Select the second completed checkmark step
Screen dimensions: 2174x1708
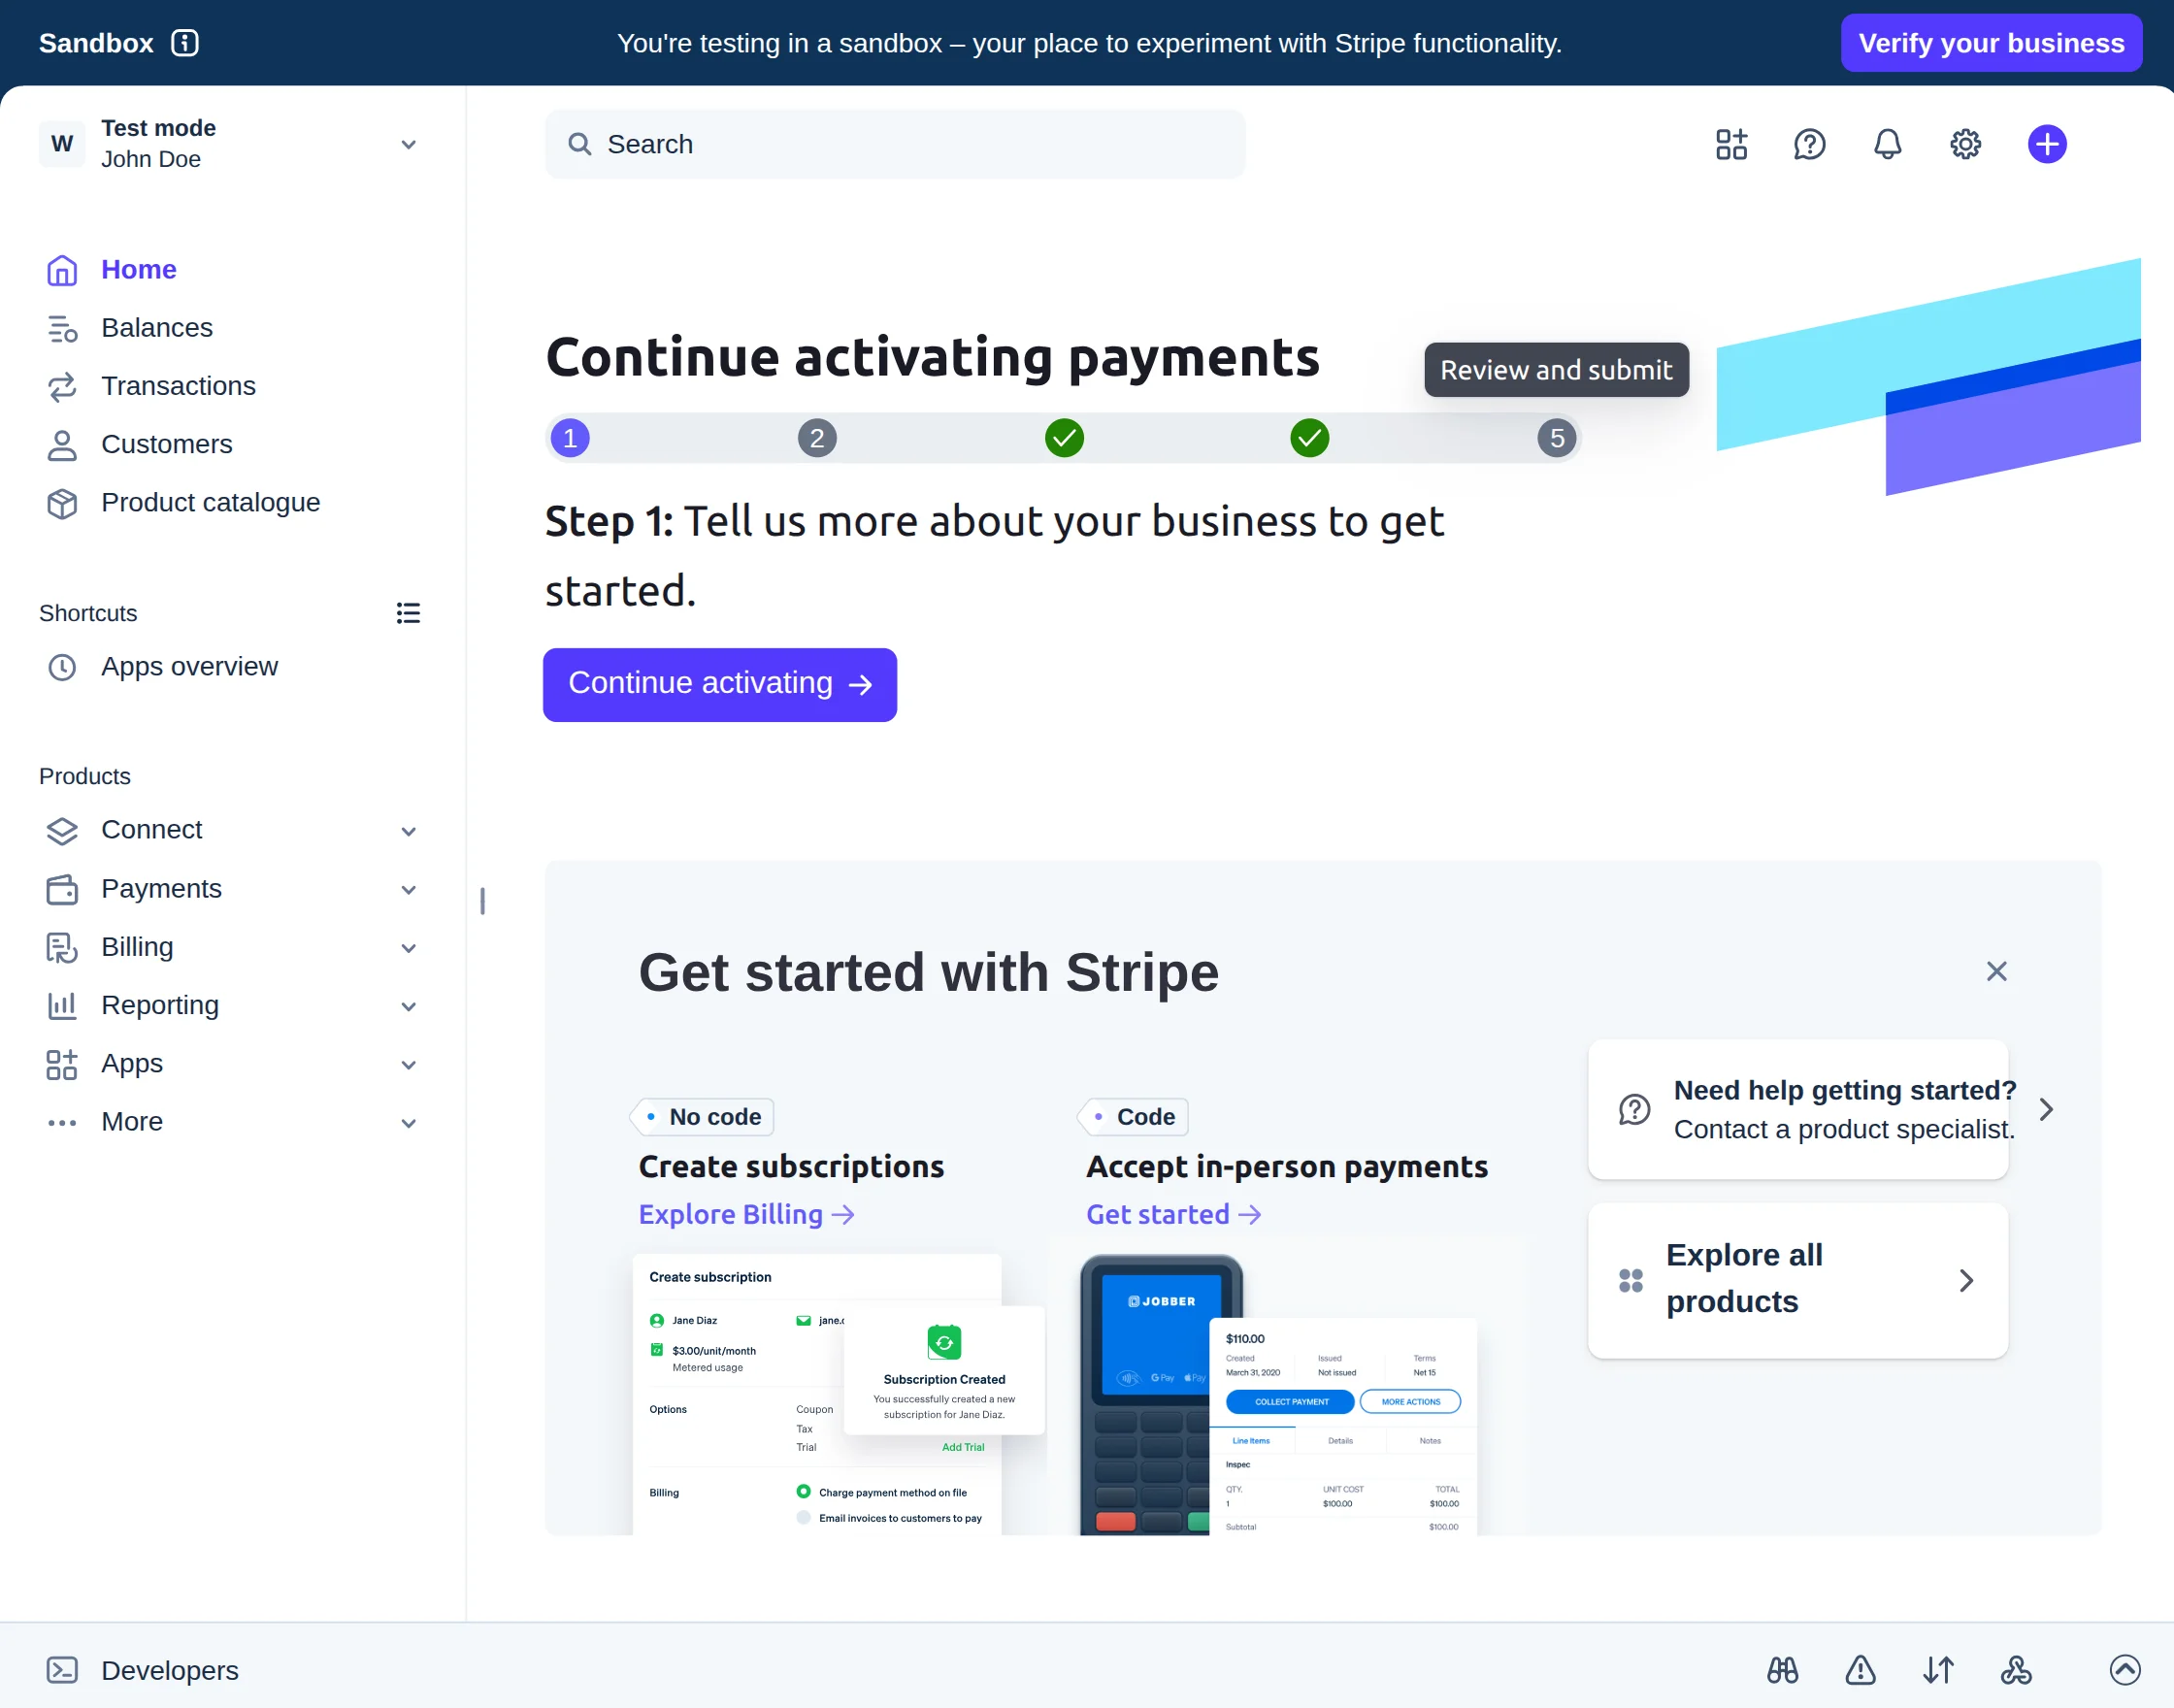1309,438
